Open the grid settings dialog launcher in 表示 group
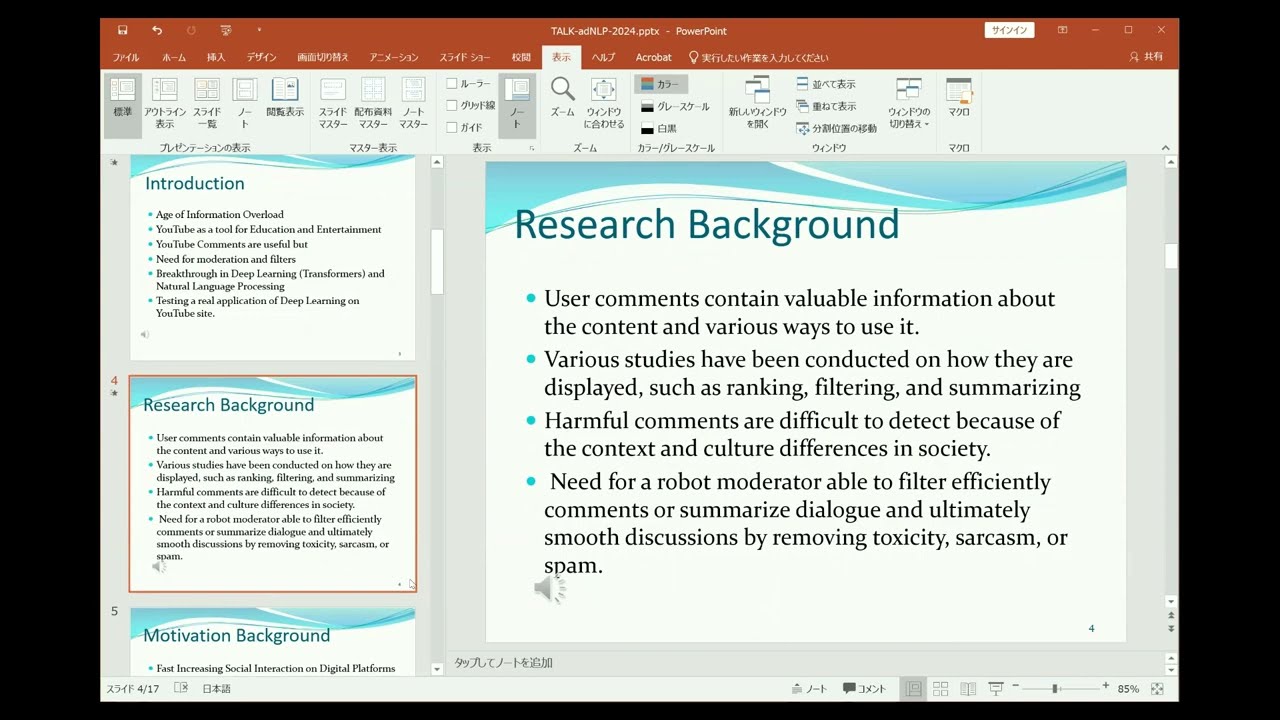 click(x=532, y=148)
